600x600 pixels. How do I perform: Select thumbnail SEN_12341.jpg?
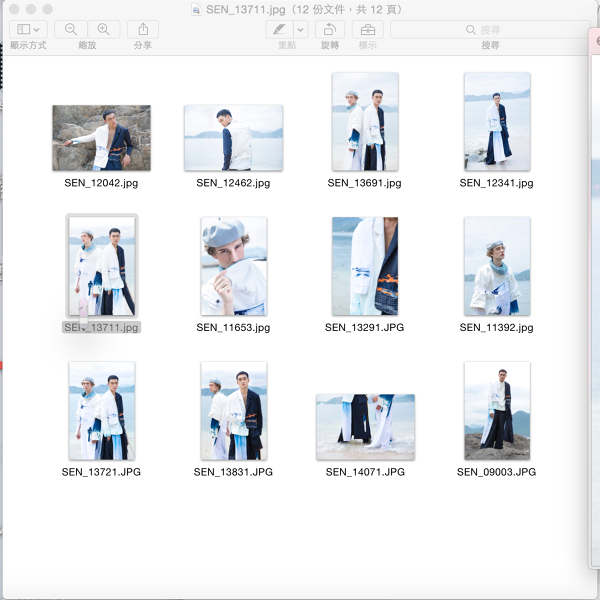pos(497,122)
